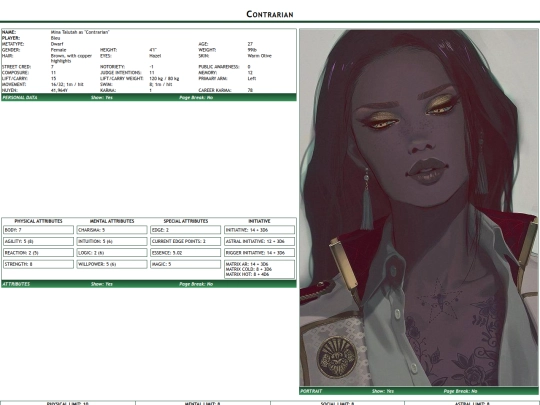Image resolution: width=540 pixels, height=405 pixels.
Task: Click the weight value 99lb
Action: pyautogui.click(x=252, y=50)
